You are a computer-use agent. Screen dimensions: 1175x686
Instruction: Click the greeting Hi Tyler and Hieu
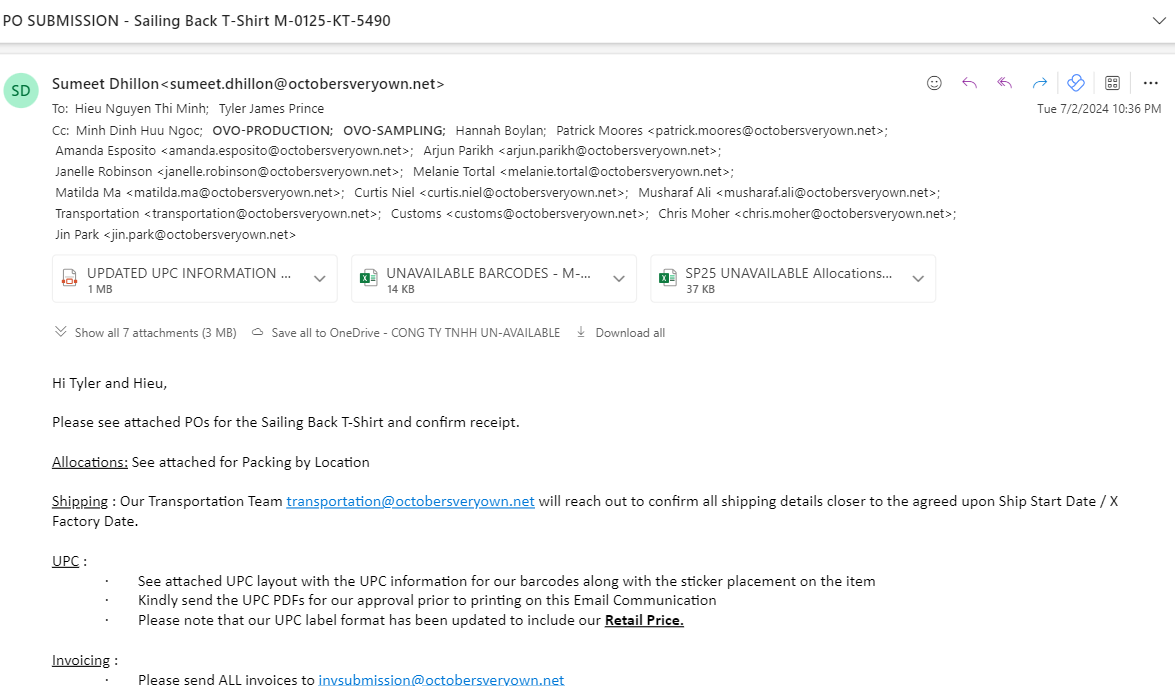click(x=109, y=383)
